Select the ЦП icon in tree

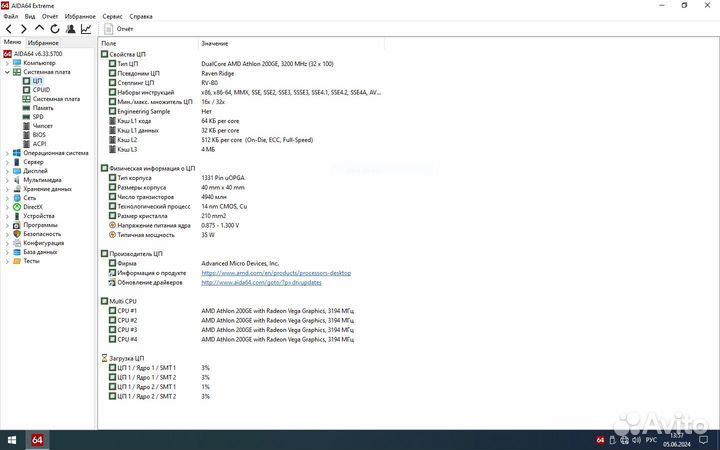pyautogui.click(x=26, y=81)
